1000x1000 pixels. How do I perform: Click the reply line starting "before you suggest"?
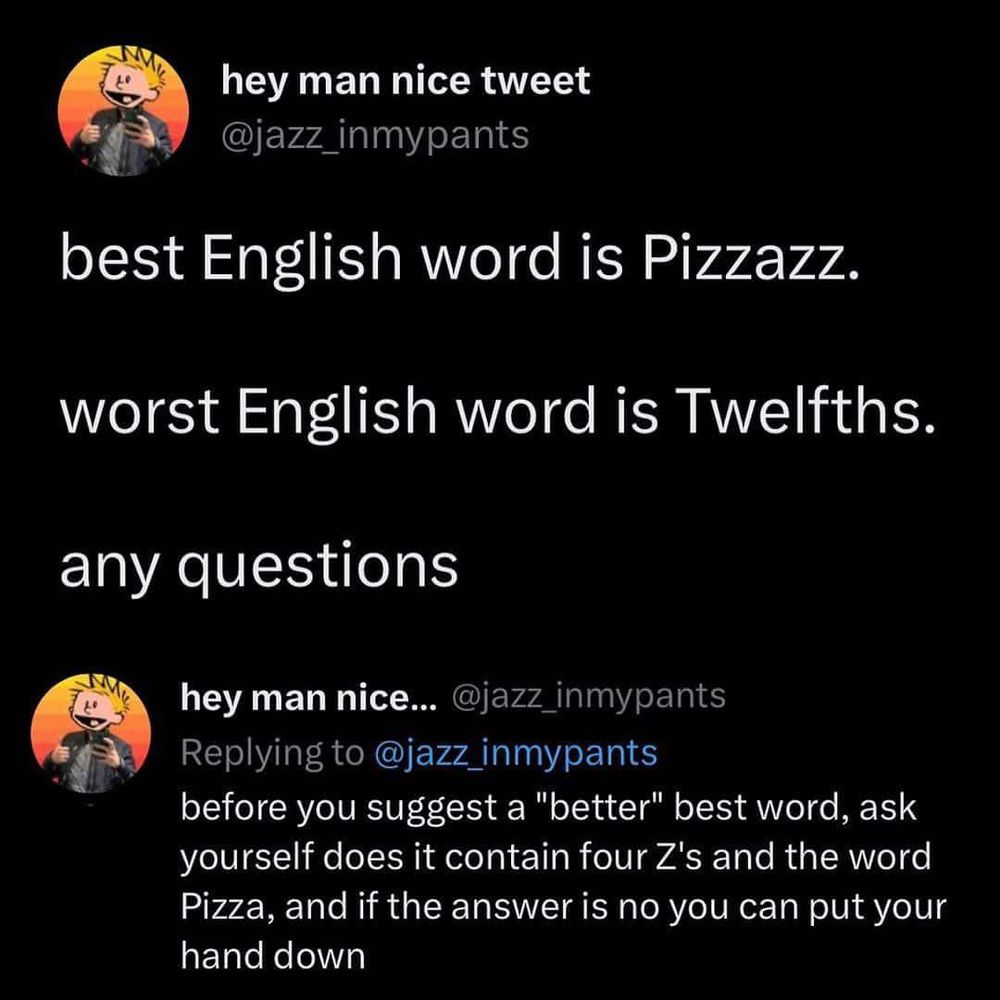pyautogui.click(x=548, y=808)
